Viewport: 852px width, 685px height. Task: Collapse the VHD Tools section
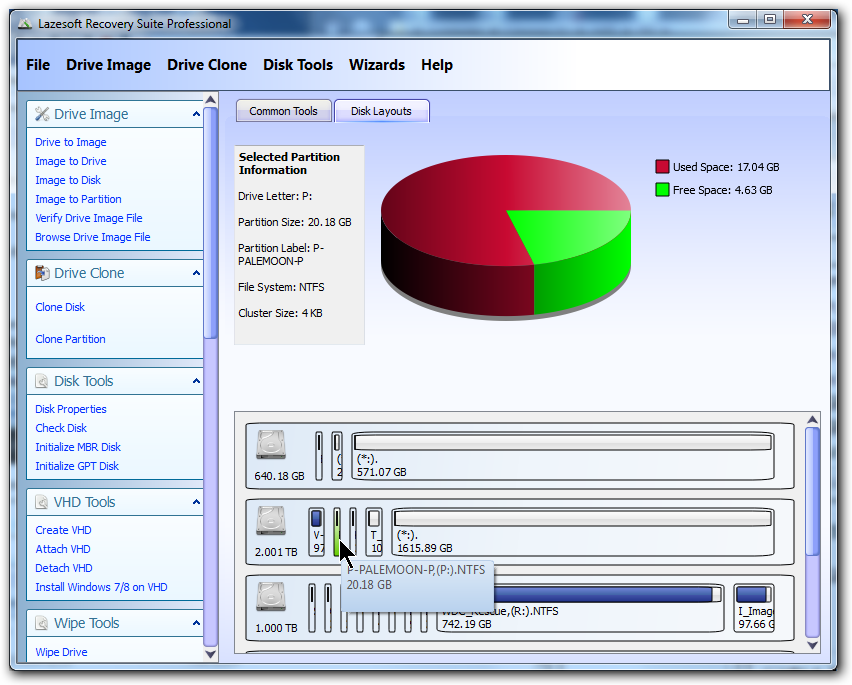point(196,502)
